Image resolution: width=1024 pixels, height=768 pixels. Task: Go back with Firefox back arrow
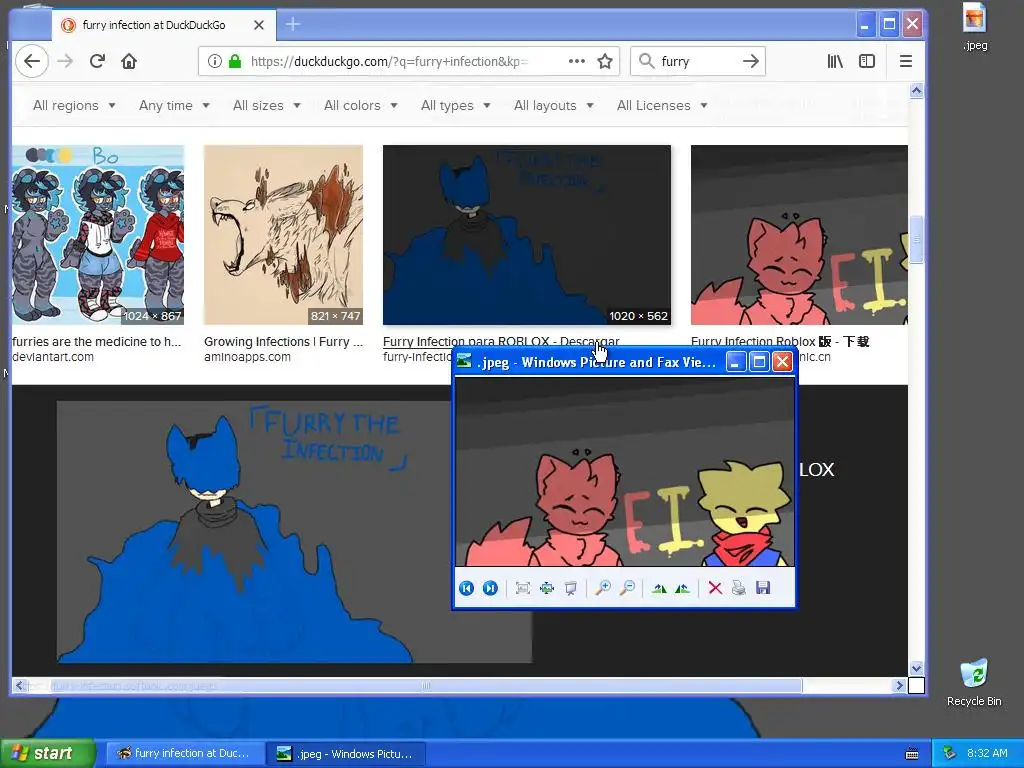pyautogui.click(x=31, y=61)
